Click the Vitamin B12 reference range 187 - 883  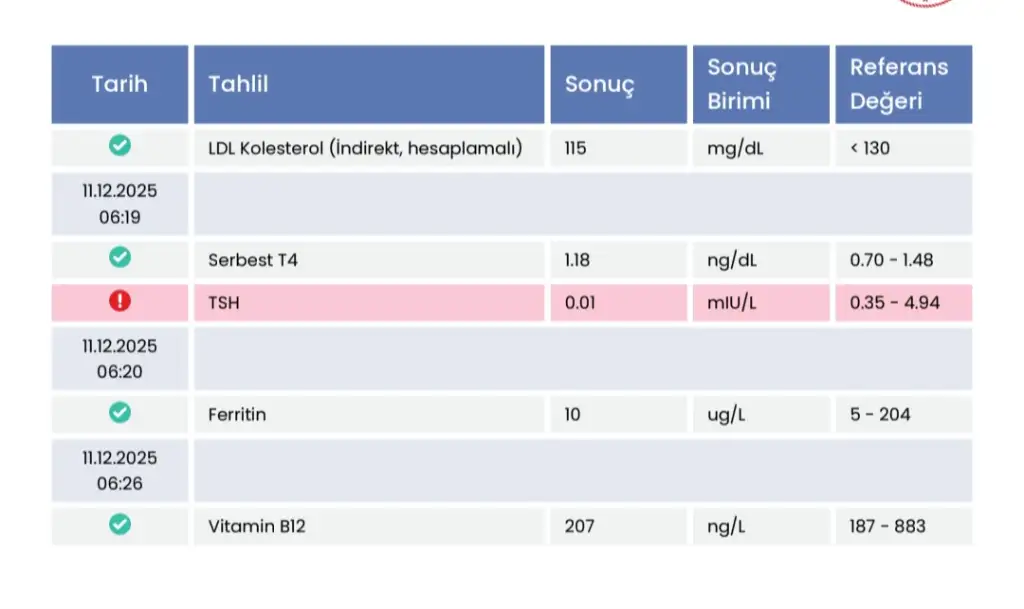tap(887, 525)
